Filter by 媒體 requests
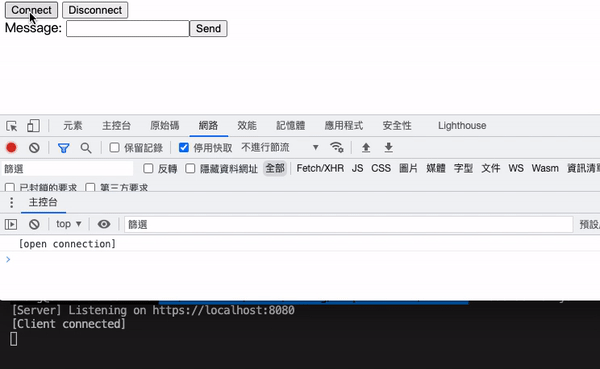This screenshot has width=600, height=369. coord(436,168)
